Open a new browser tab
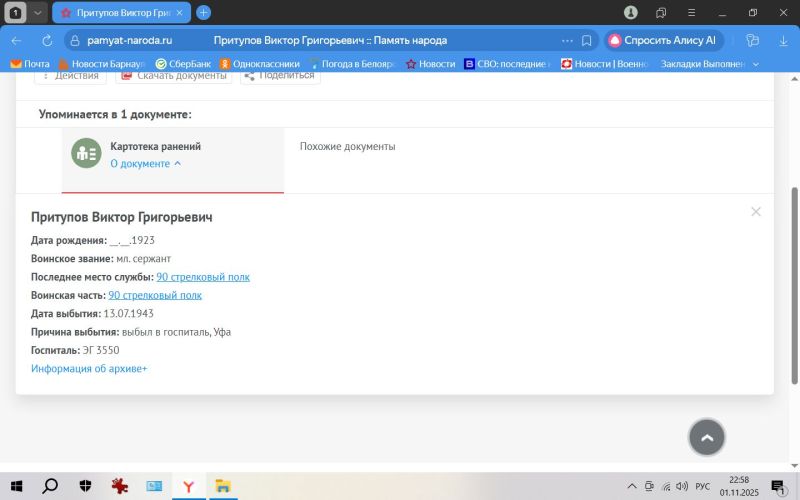800x500 pixels. click(203, 13)
